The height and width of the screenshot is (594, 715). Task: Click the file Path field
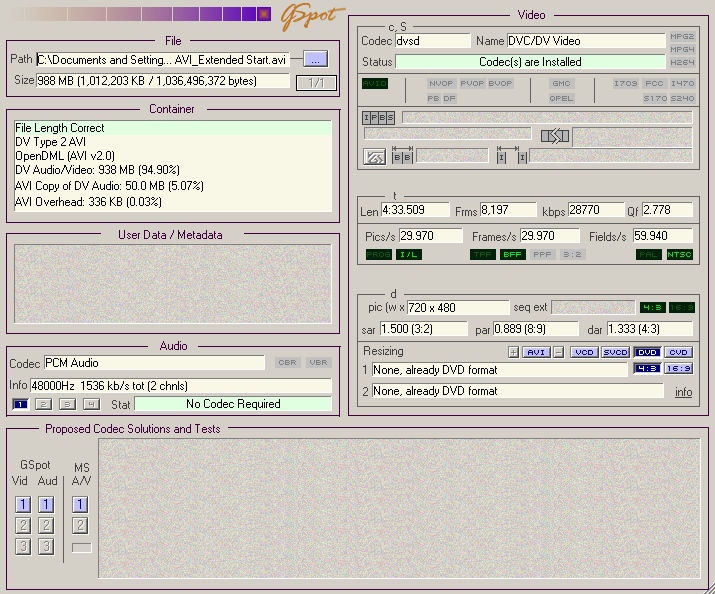pyautogui.click(x=163, y=60)
